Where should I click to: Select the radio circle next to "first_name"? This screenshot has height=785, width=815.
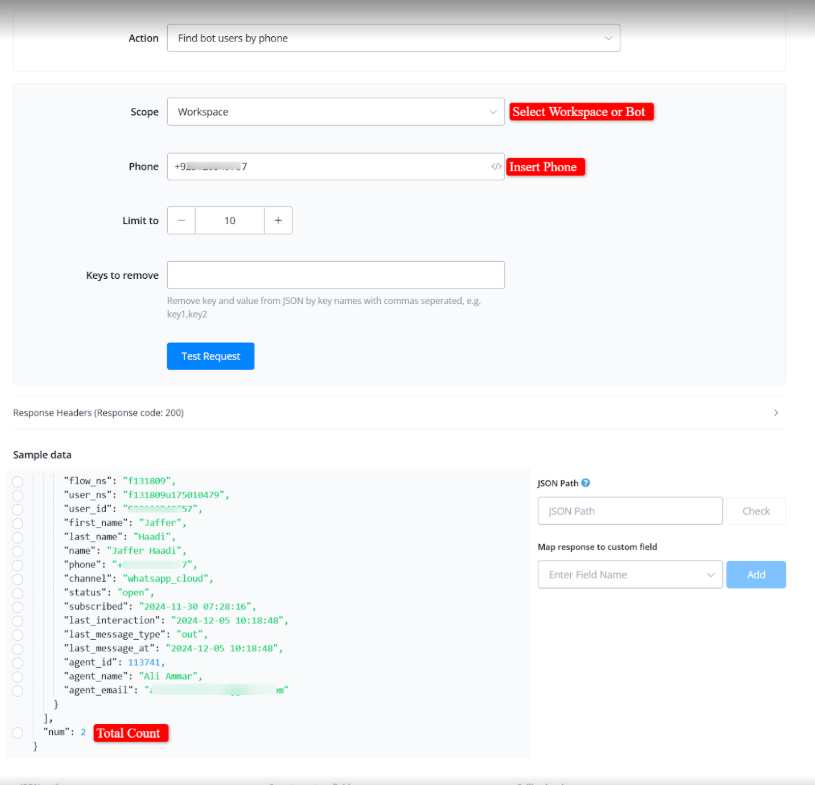pyautogui.click(x=18, y=522)
